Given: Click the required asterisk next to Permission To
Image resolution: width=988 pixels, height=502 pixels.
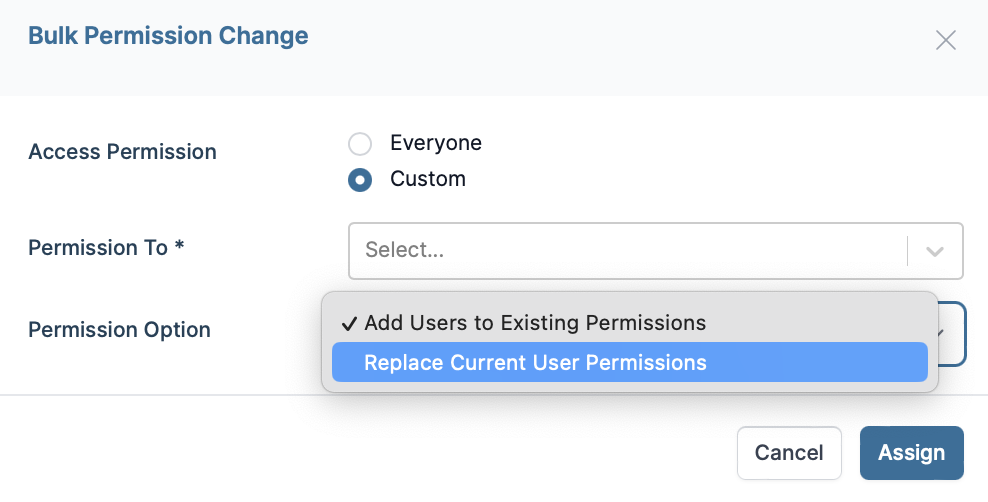Looking at the screenshot, I should (x=179, y=247).
